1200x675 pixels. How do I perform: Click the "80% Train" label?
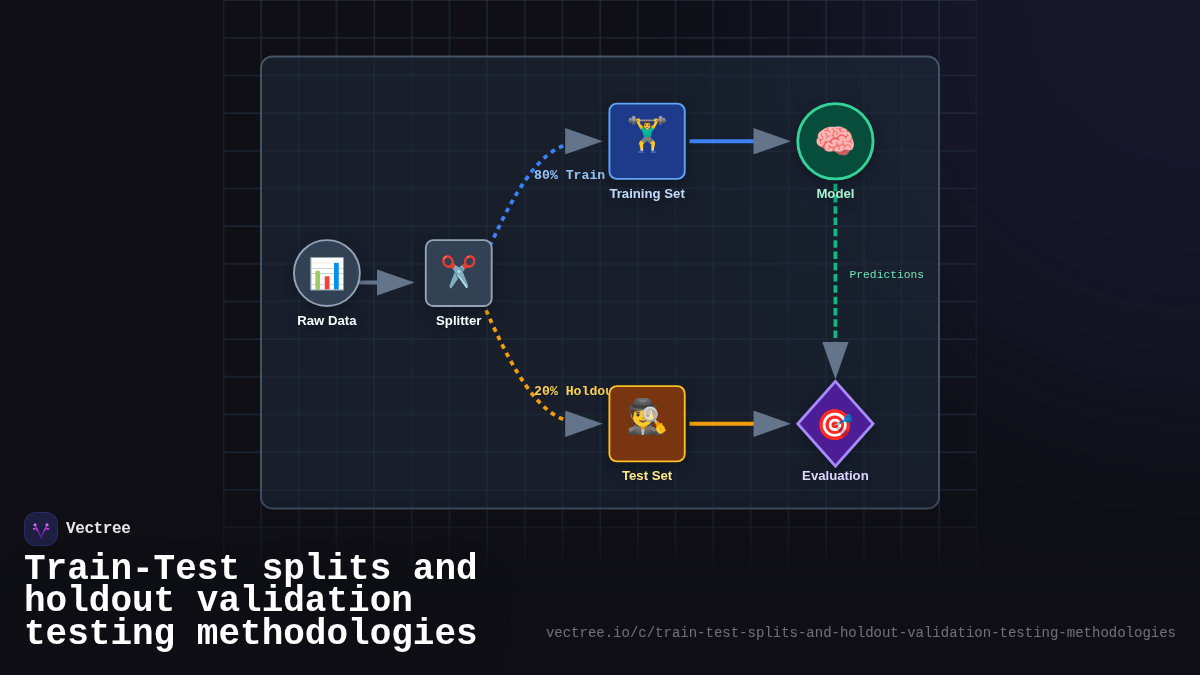569,175
